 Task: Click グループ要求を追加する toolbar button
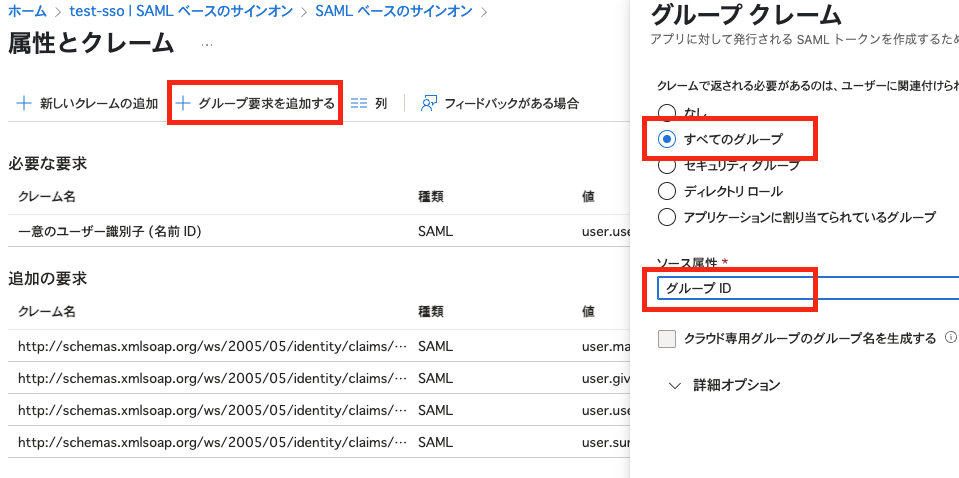(x=255, y=103)
